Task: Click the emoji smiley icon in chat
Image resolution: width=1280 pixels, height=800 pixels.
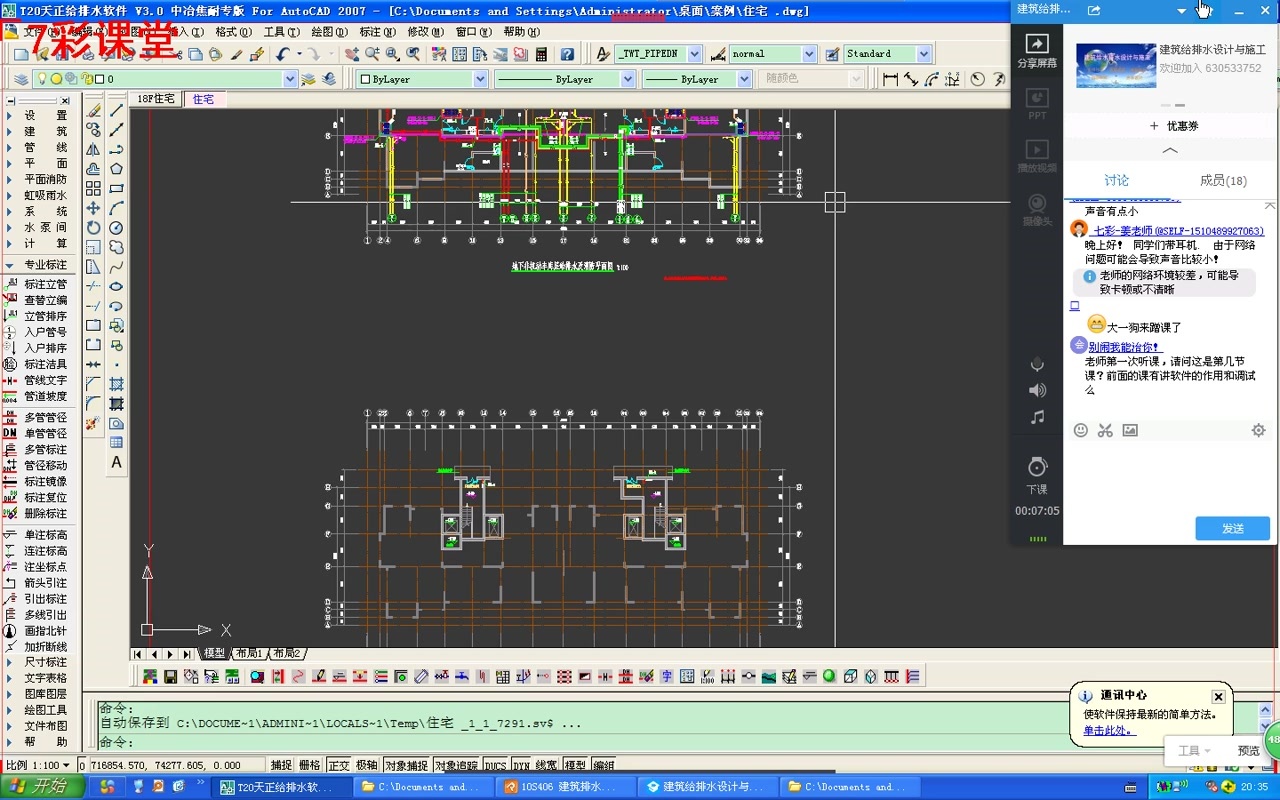Action: tap(1081, 430)
